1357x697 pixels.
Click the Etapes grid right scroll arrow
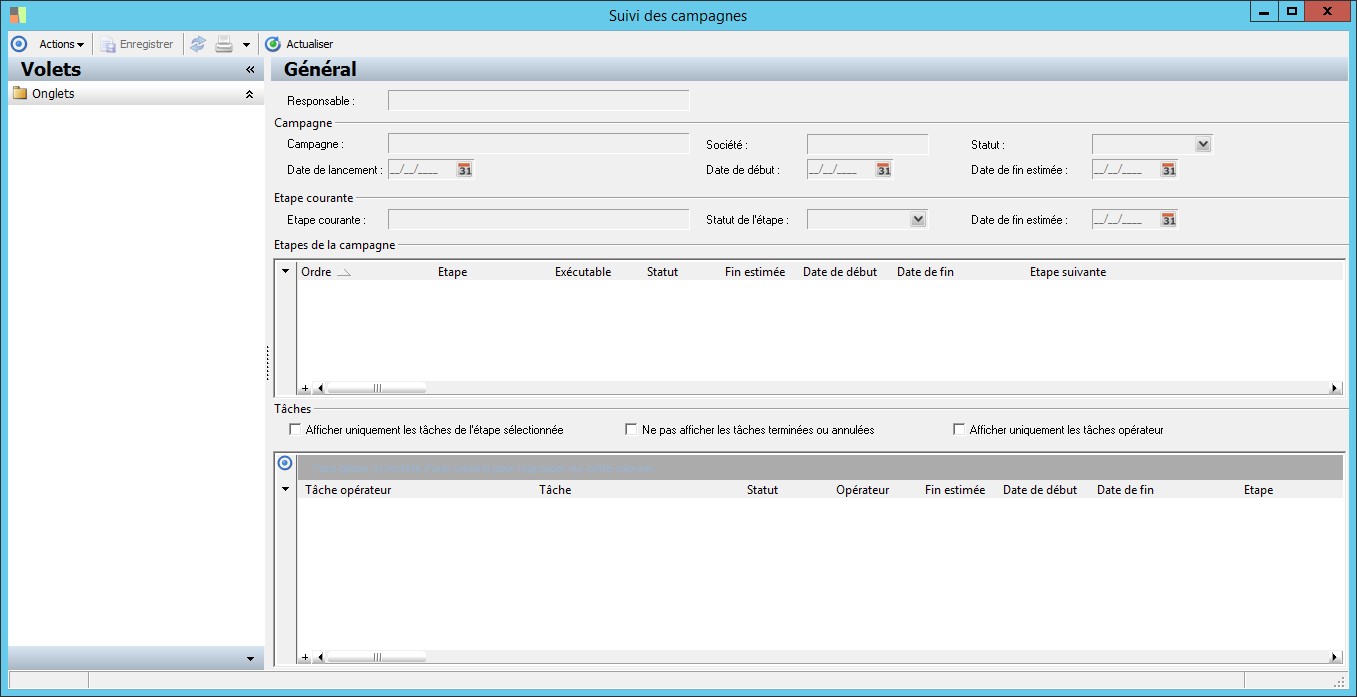point(1335,388)
